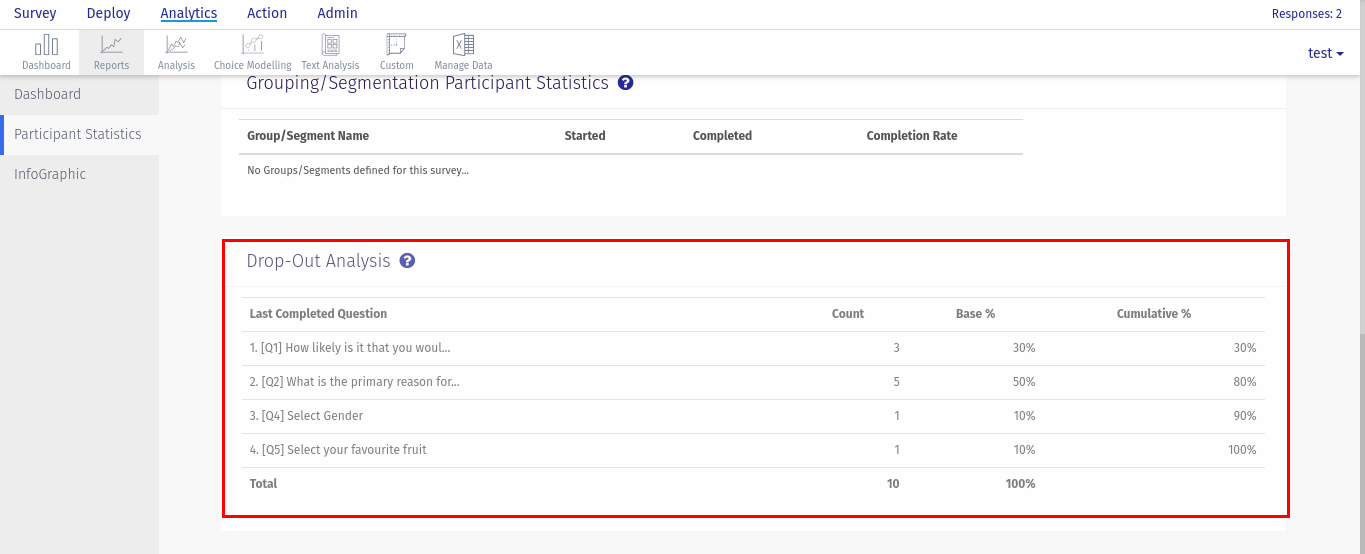
Task: Show help for Grouping/Segmentation Participant Statistics
Action: (626, 83)
